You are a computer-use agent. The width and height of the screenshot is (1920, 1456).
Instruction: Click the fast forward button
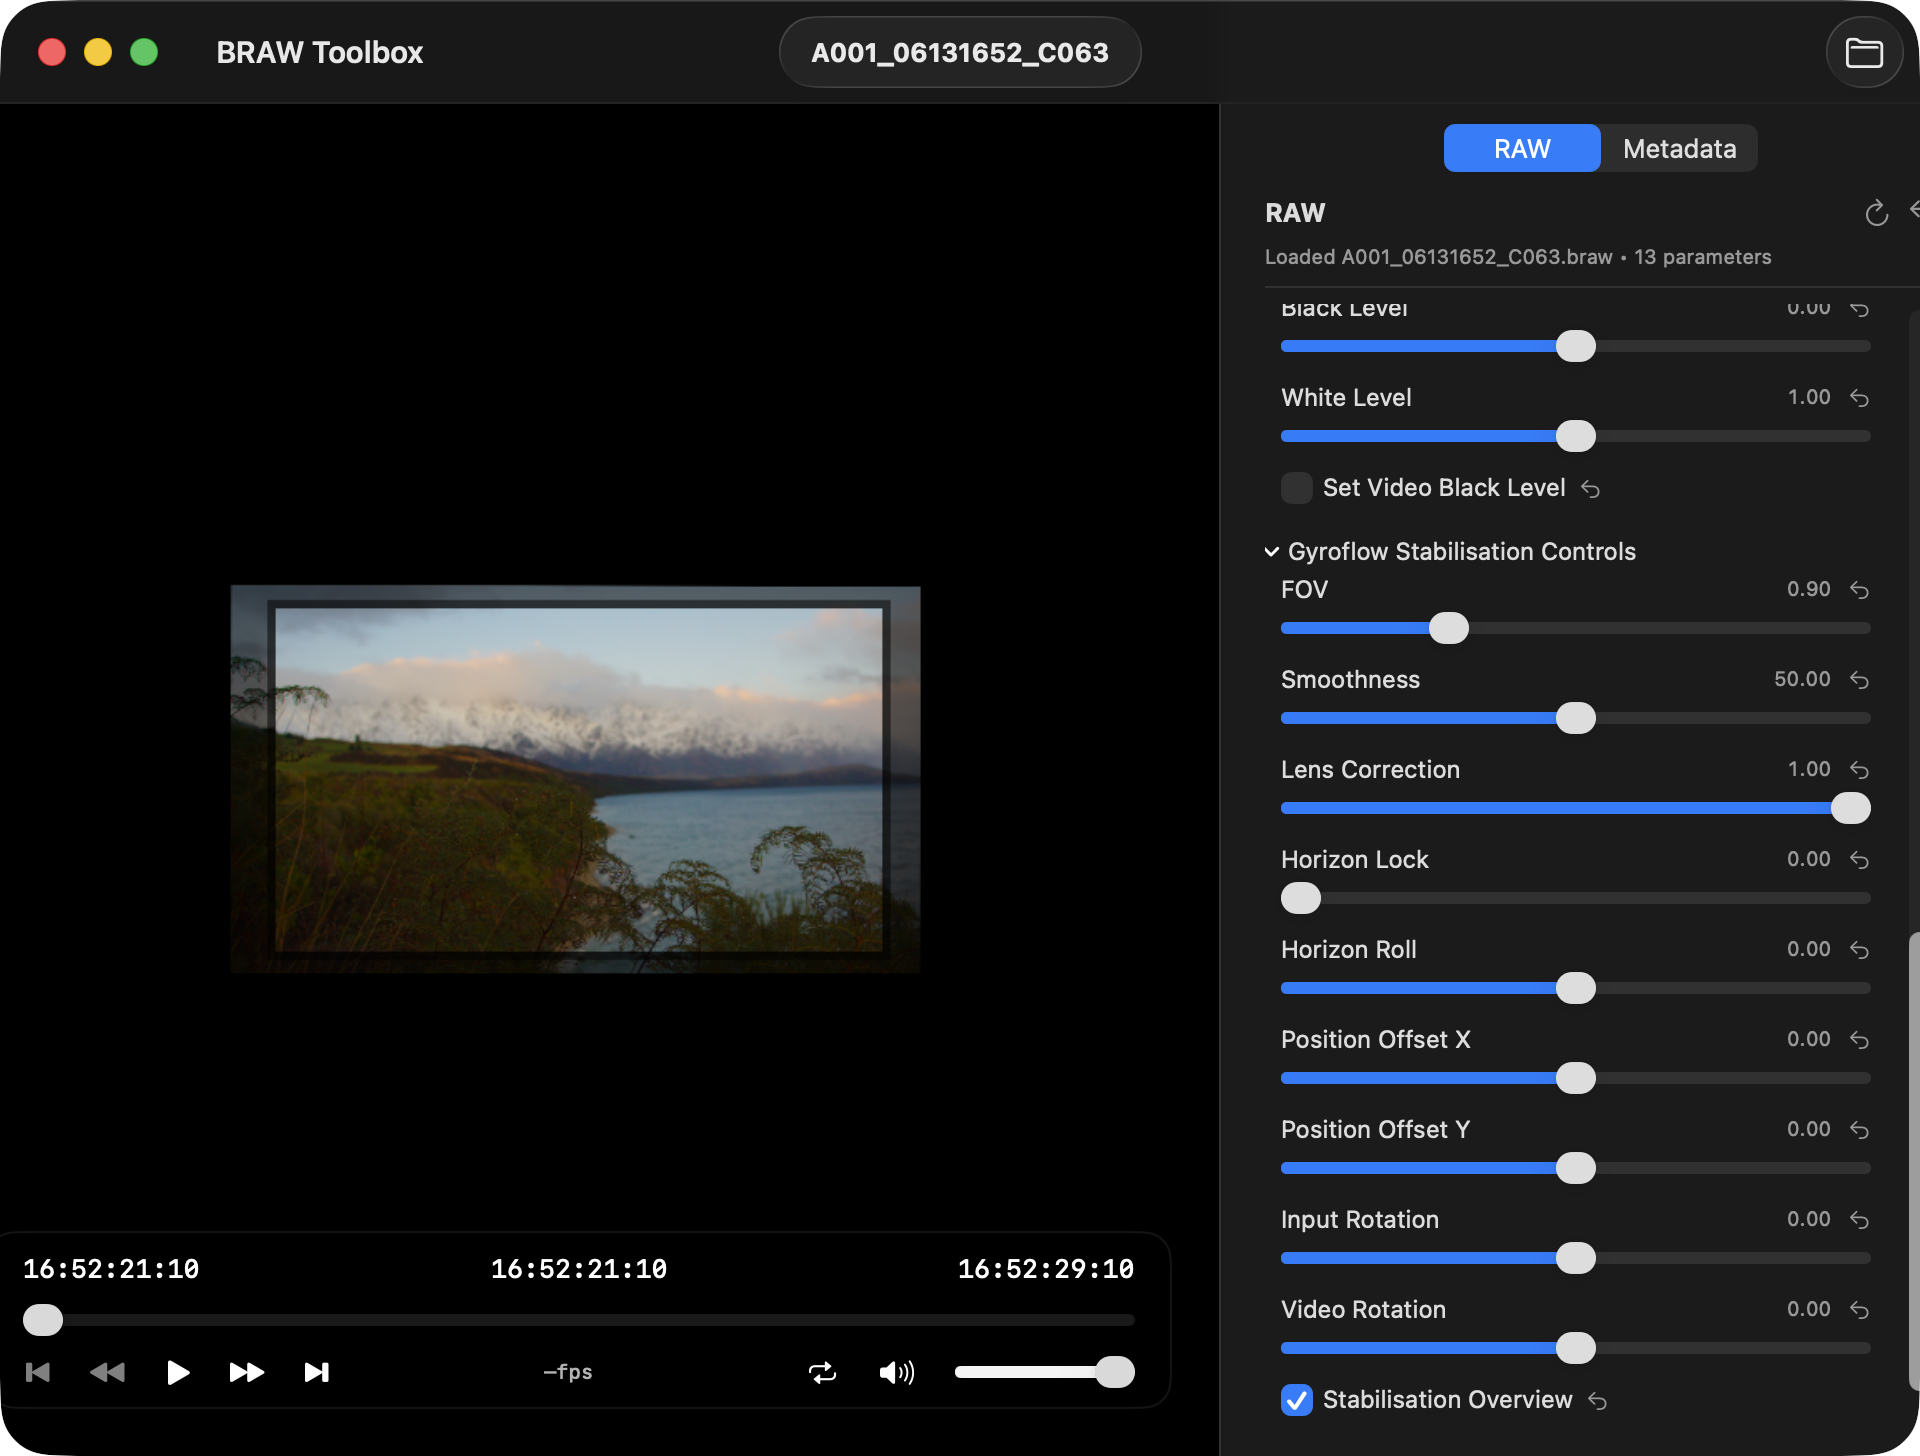coord(246,1372)
